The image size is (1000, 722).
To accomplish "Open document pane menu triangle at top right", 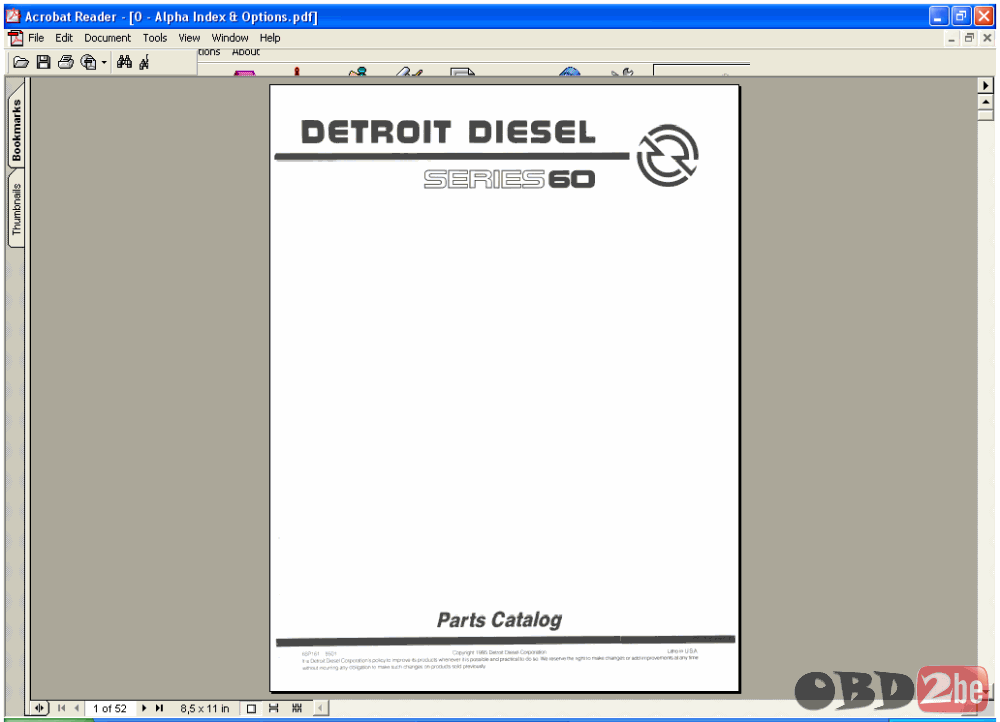I will (x=985, y=85).
